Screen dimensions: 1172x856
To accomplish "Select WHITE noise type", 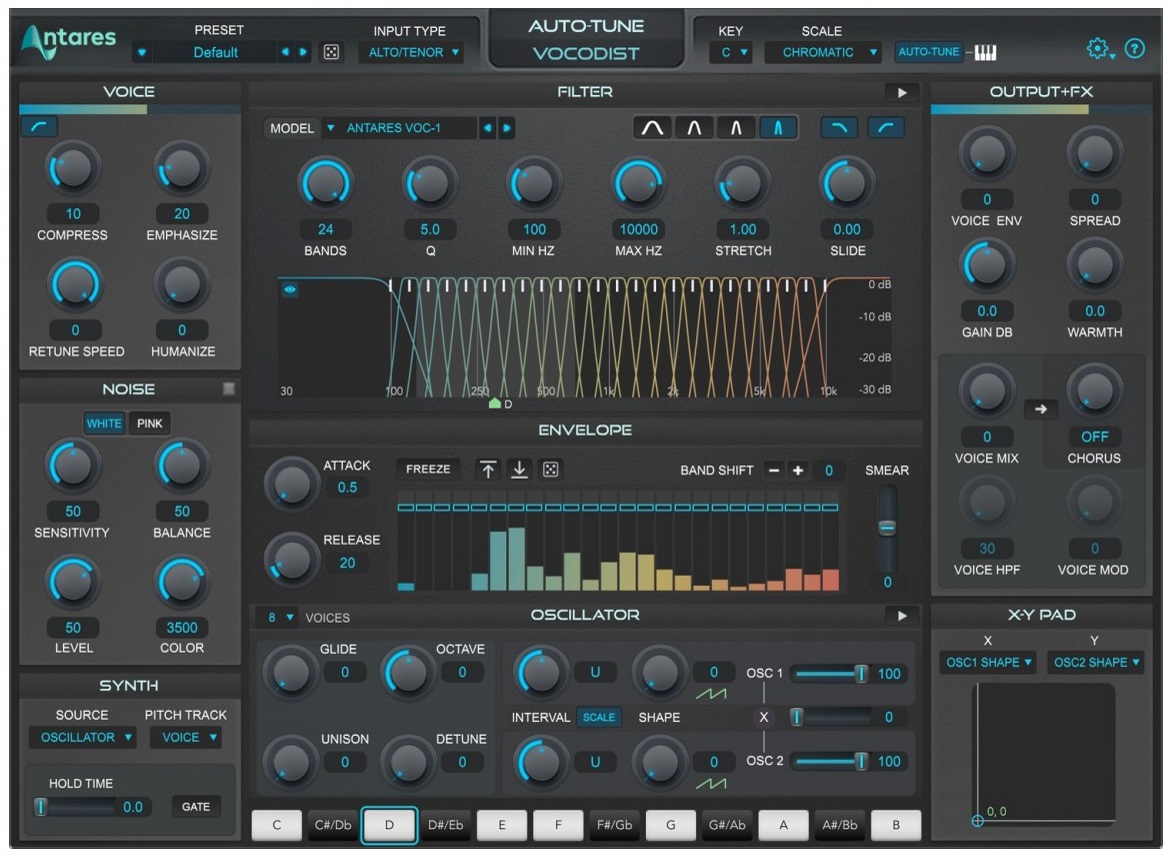I will click(x=104, y=423).
